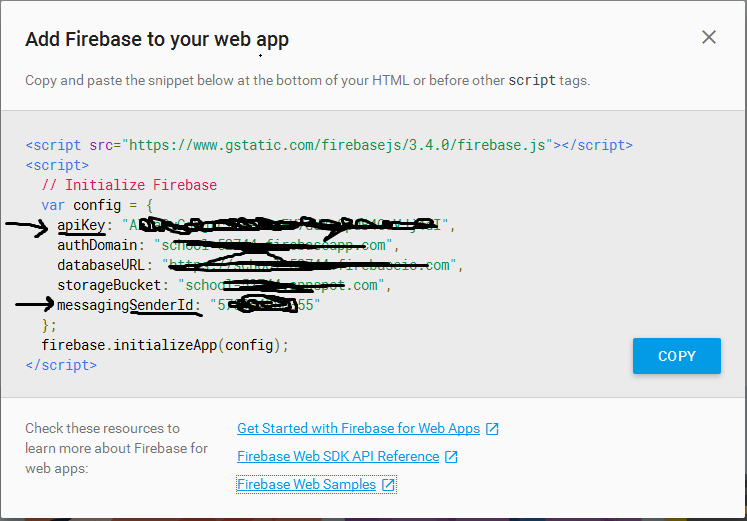Click the opening '<script>' tag on second line
Screen dimensions: 747x521
(x=57, y=165)
